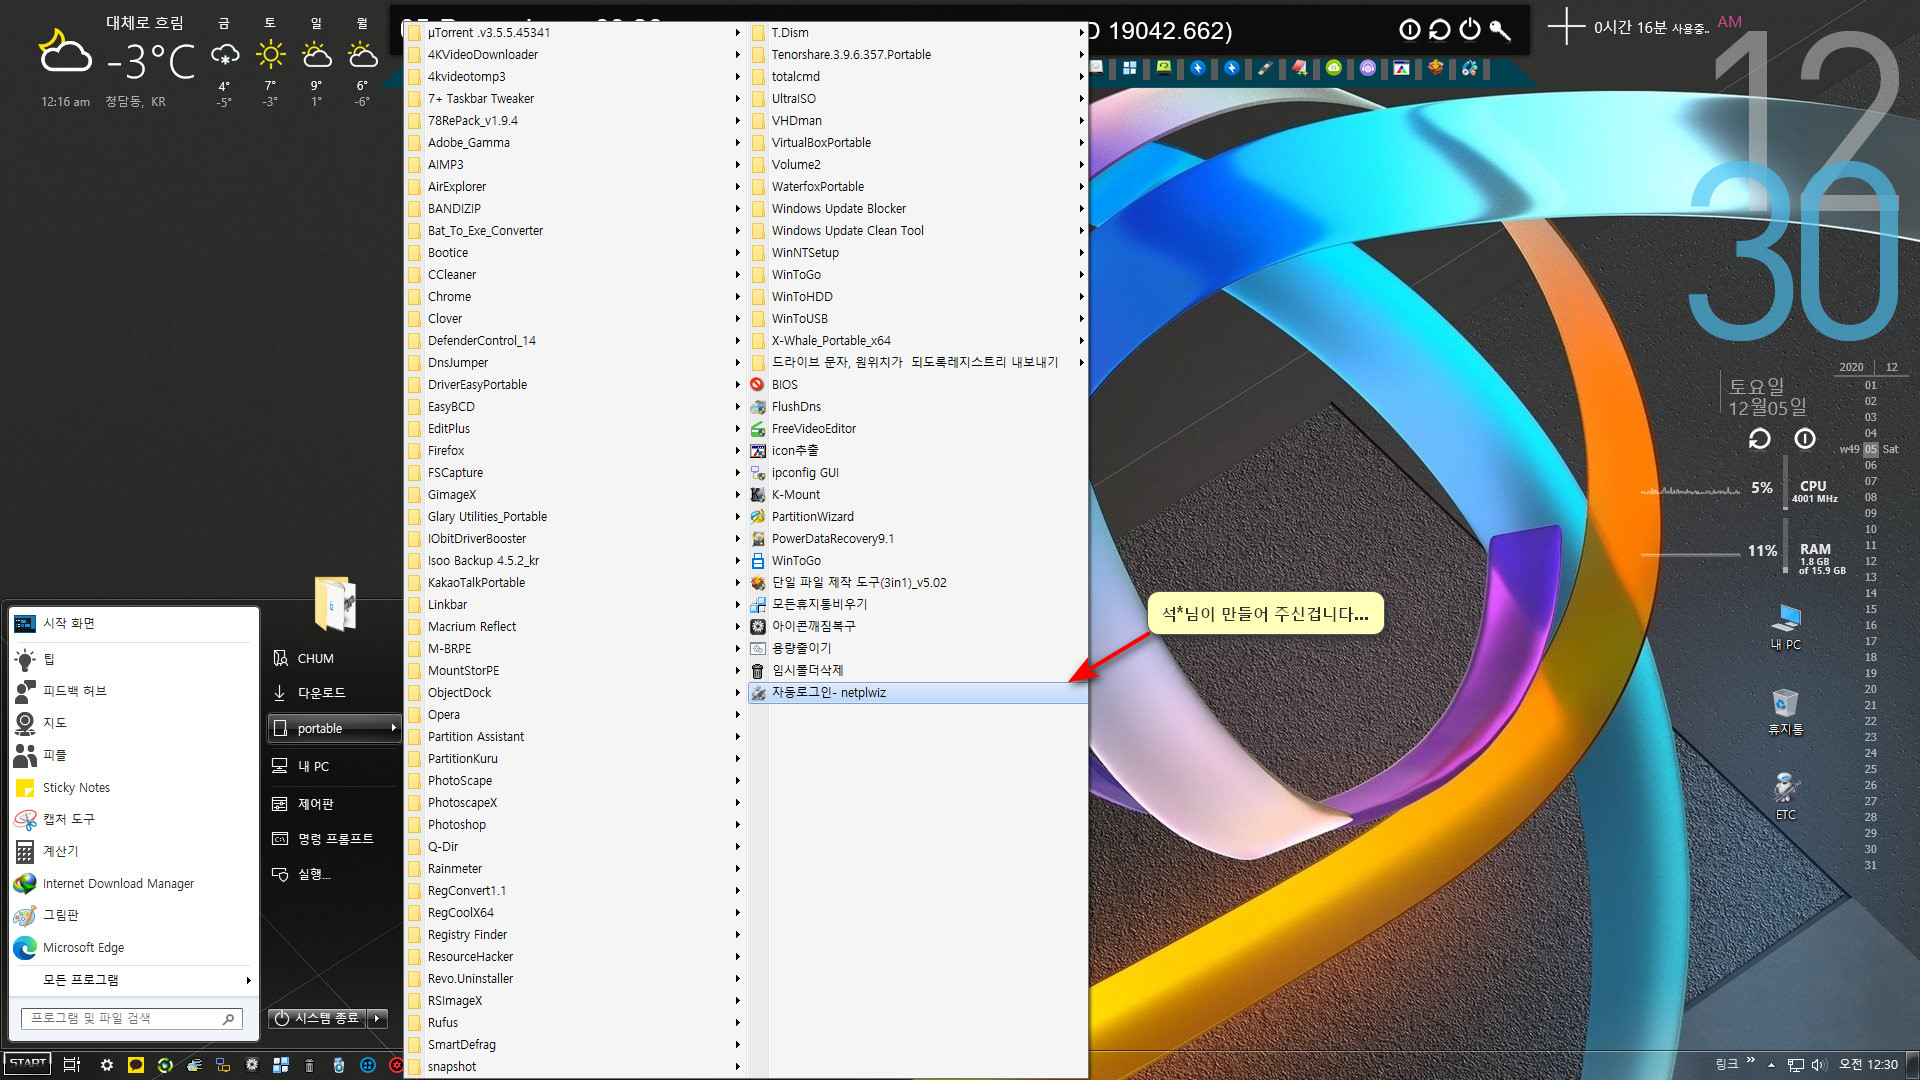Open 휴지통 recycle bin on desktop

(1786, 712)
